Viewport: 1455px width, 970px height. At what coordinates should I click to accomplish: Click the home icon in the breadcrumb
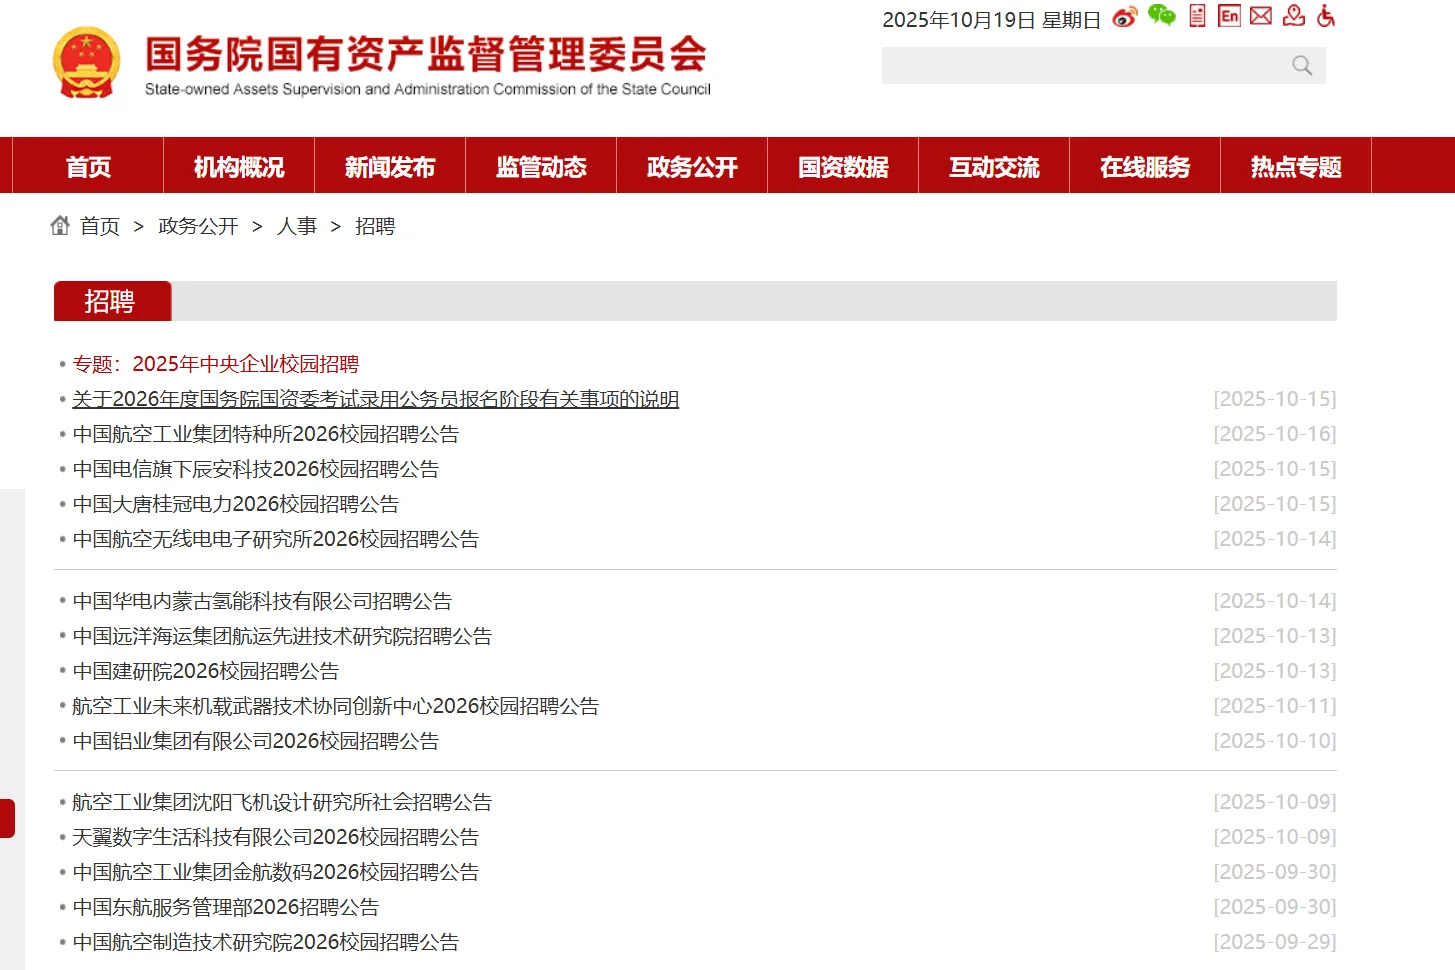coord(60,225)
